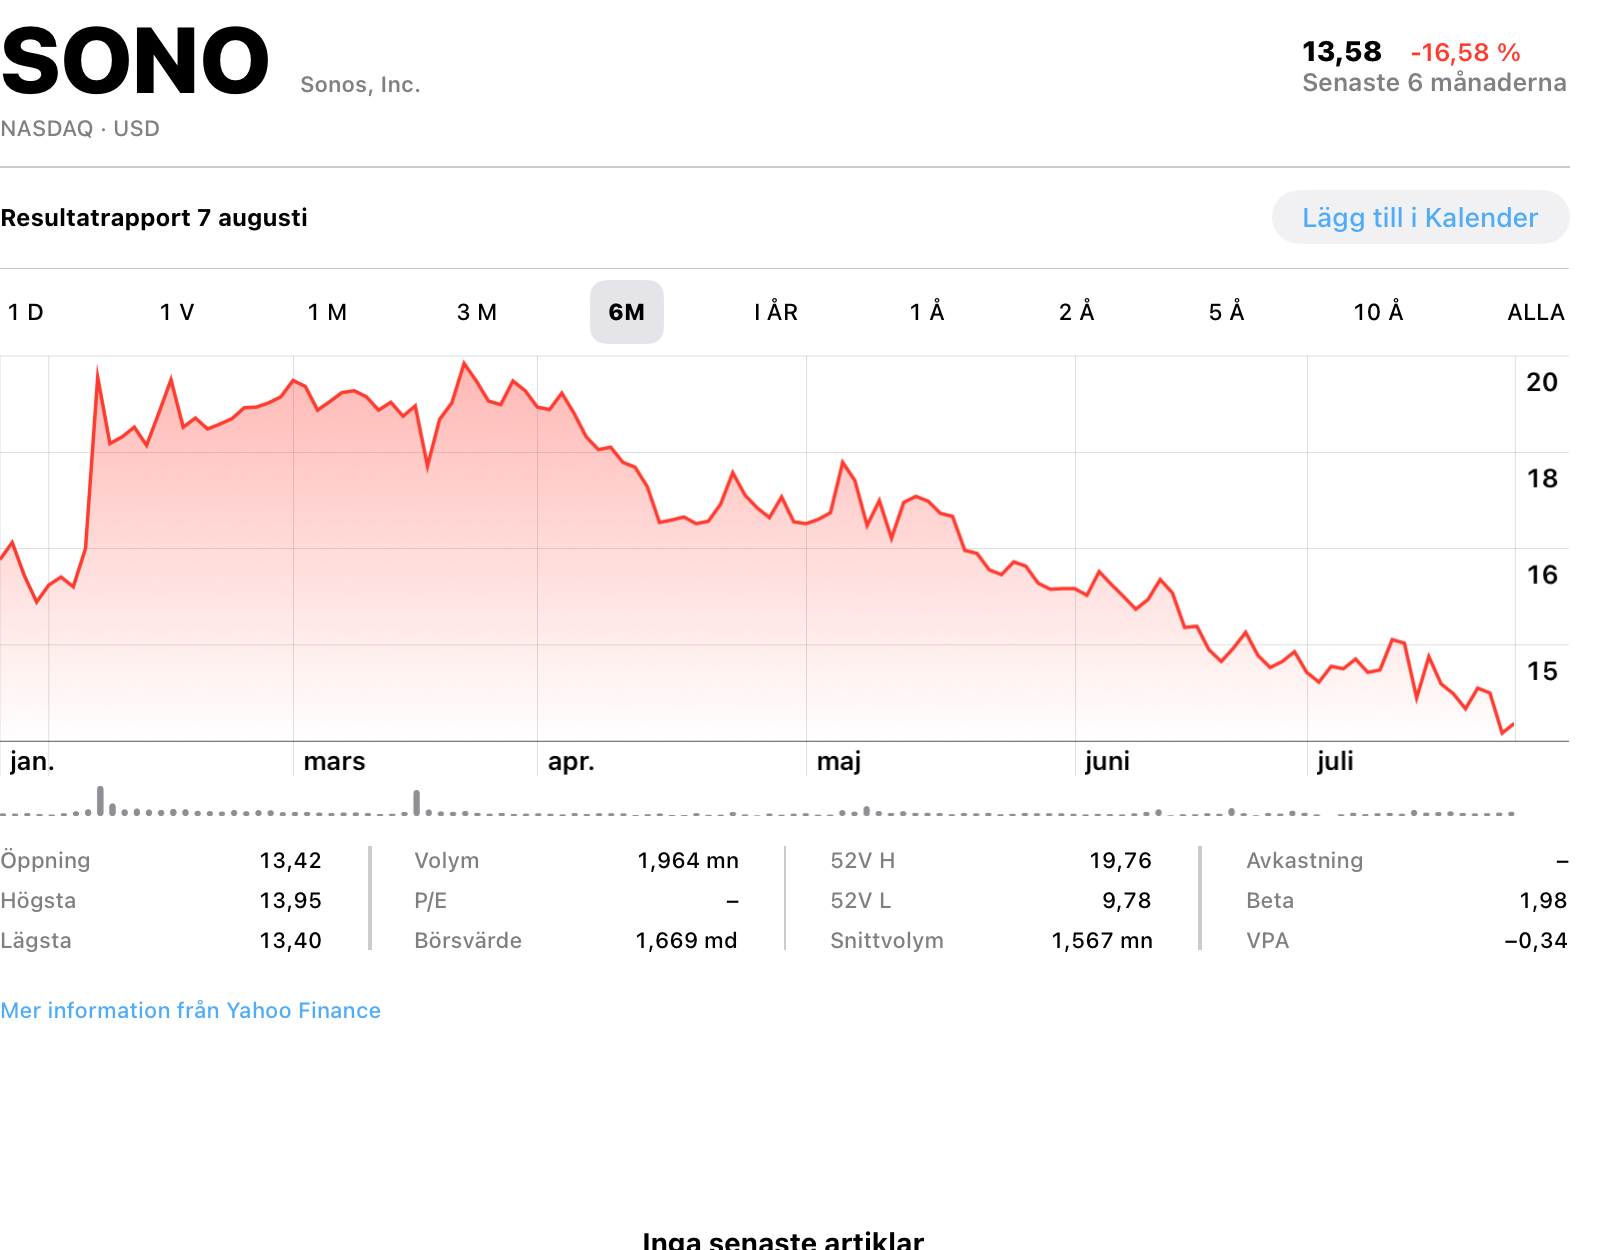Click the Inga senaste artiklar heading
The image size is (1609, 1250).
coord(783,1239)
